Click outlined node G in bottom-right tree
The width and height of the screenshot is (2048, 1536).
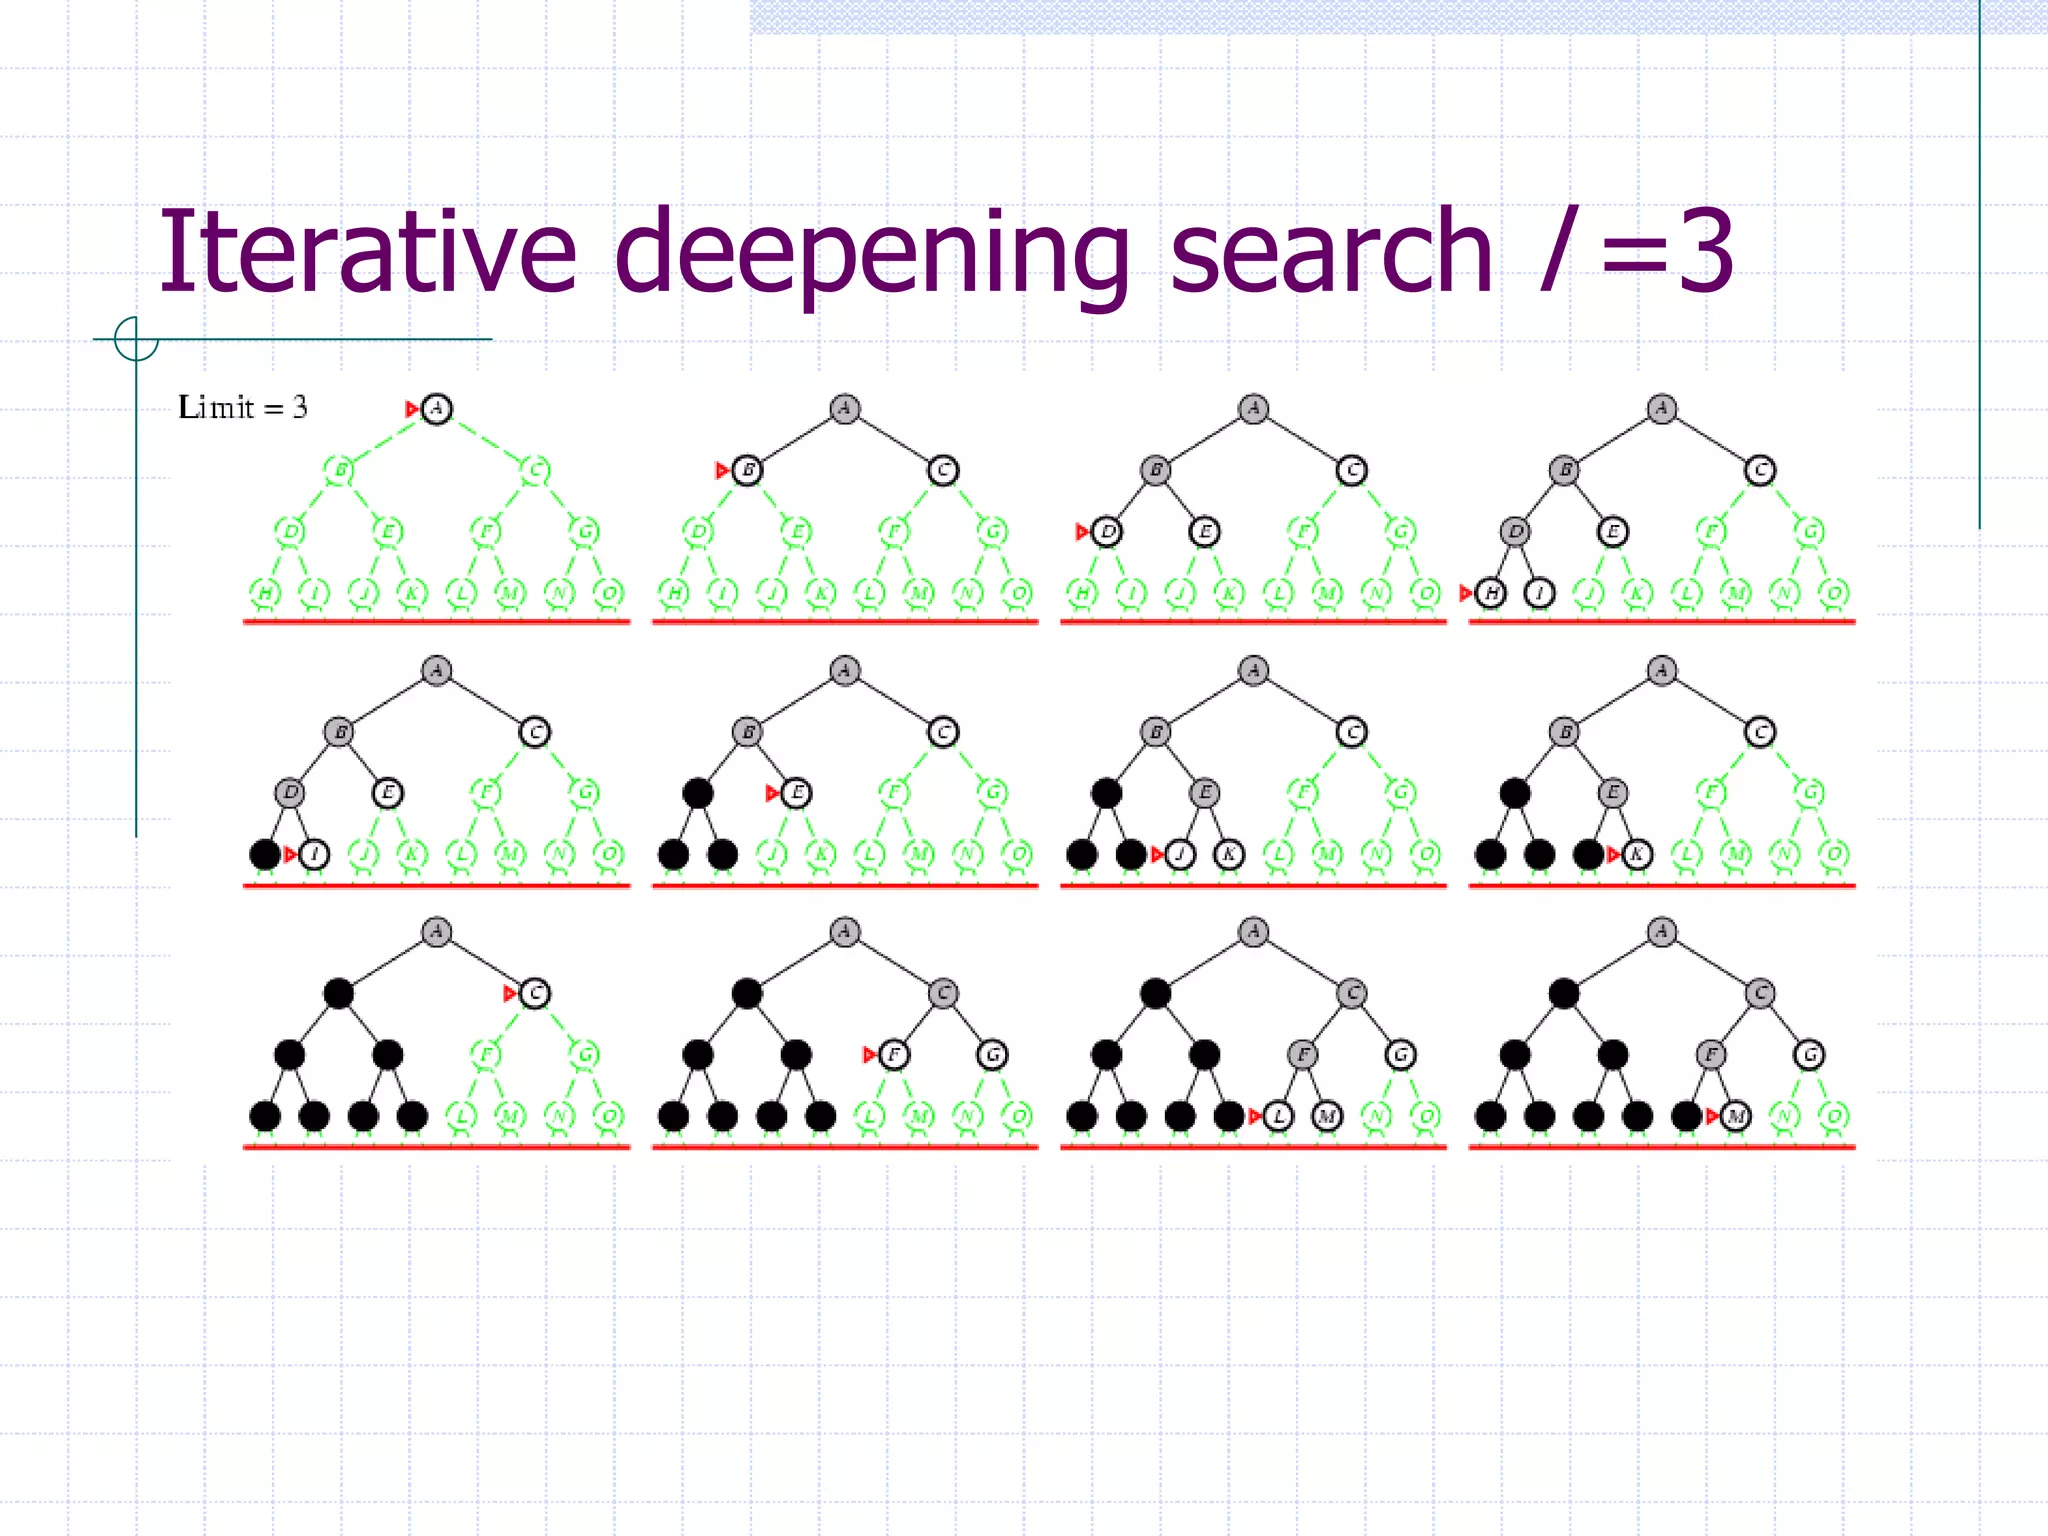coord(1809,1054)
